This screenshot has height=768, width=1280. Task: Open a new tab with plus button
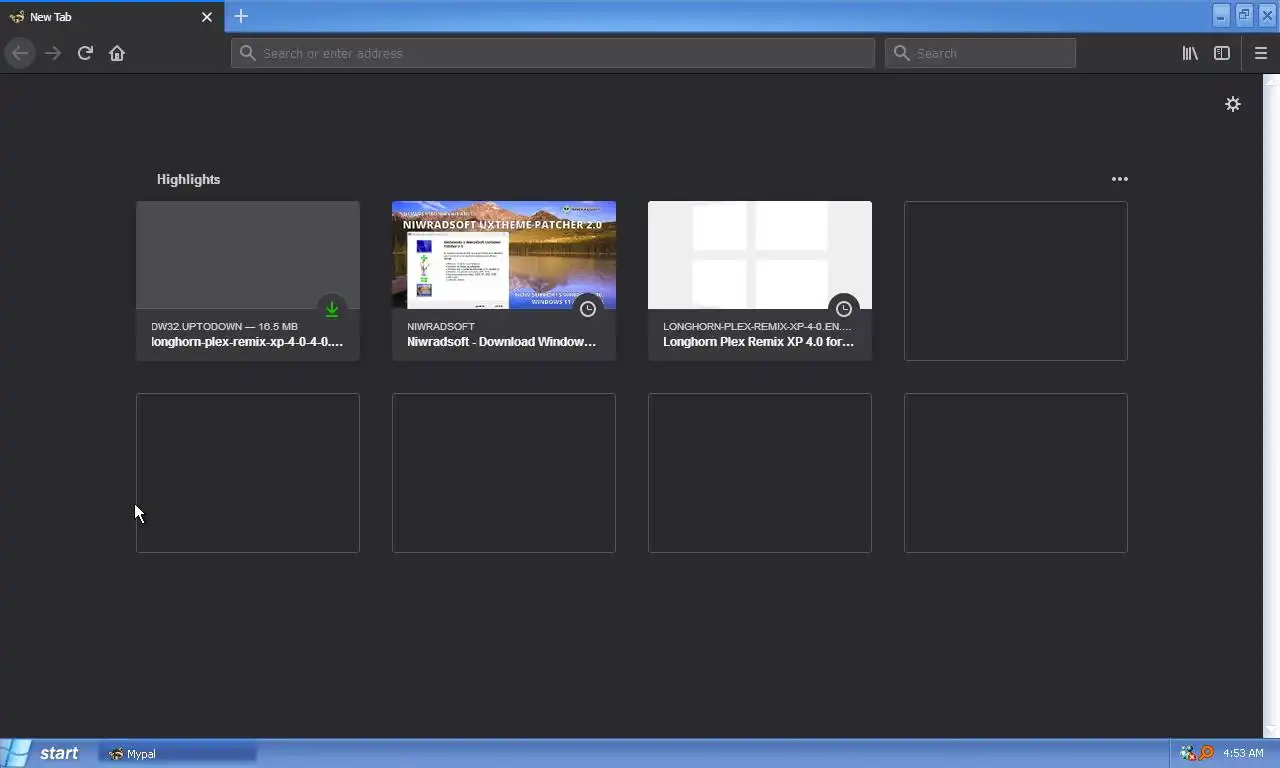point(241,16)
